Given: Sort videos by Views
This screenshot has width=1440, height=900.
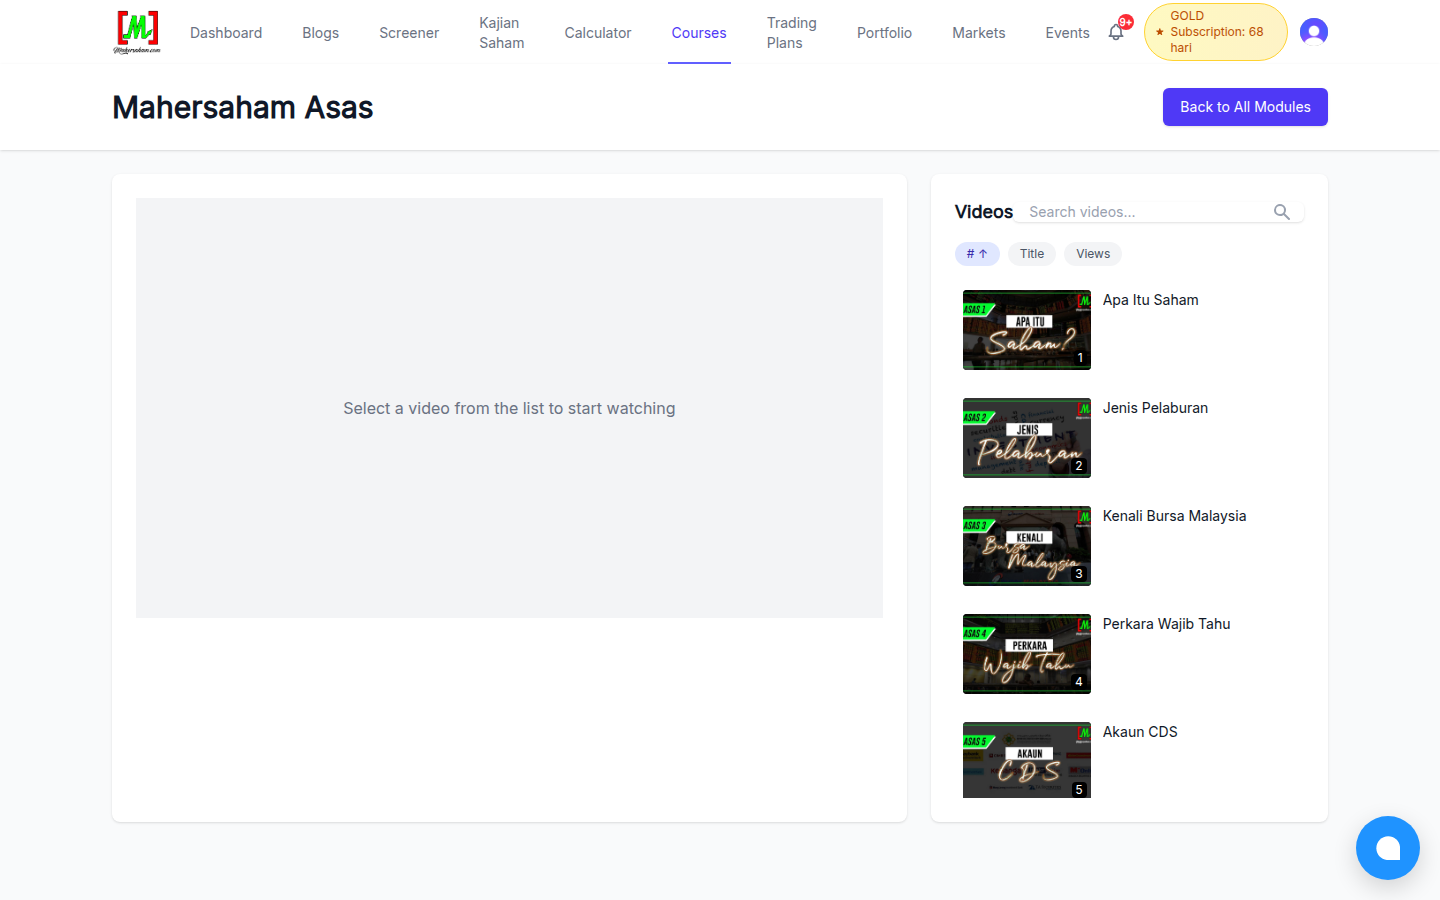Looking at the screenshot, I should 1093,254.
